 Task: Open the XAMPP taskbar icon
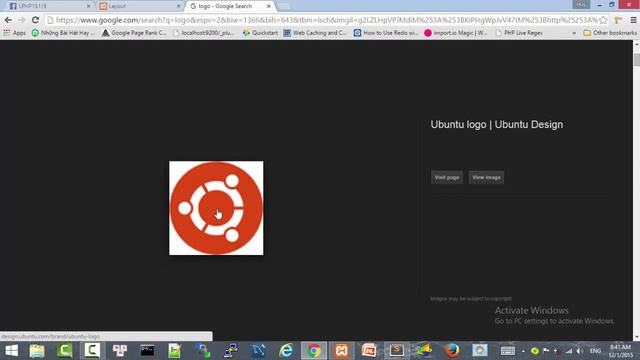pyautogui.click(x=341, y=351)
